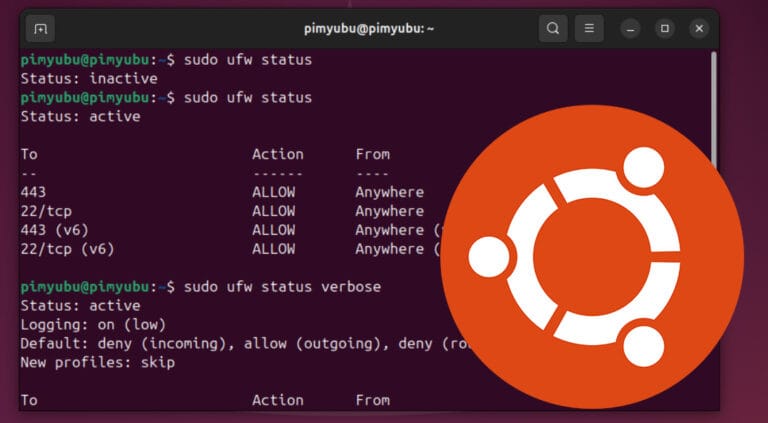
Task: Click the terminal vertical scrollbar
Action: pyautogui.click(x=713, y=110)
